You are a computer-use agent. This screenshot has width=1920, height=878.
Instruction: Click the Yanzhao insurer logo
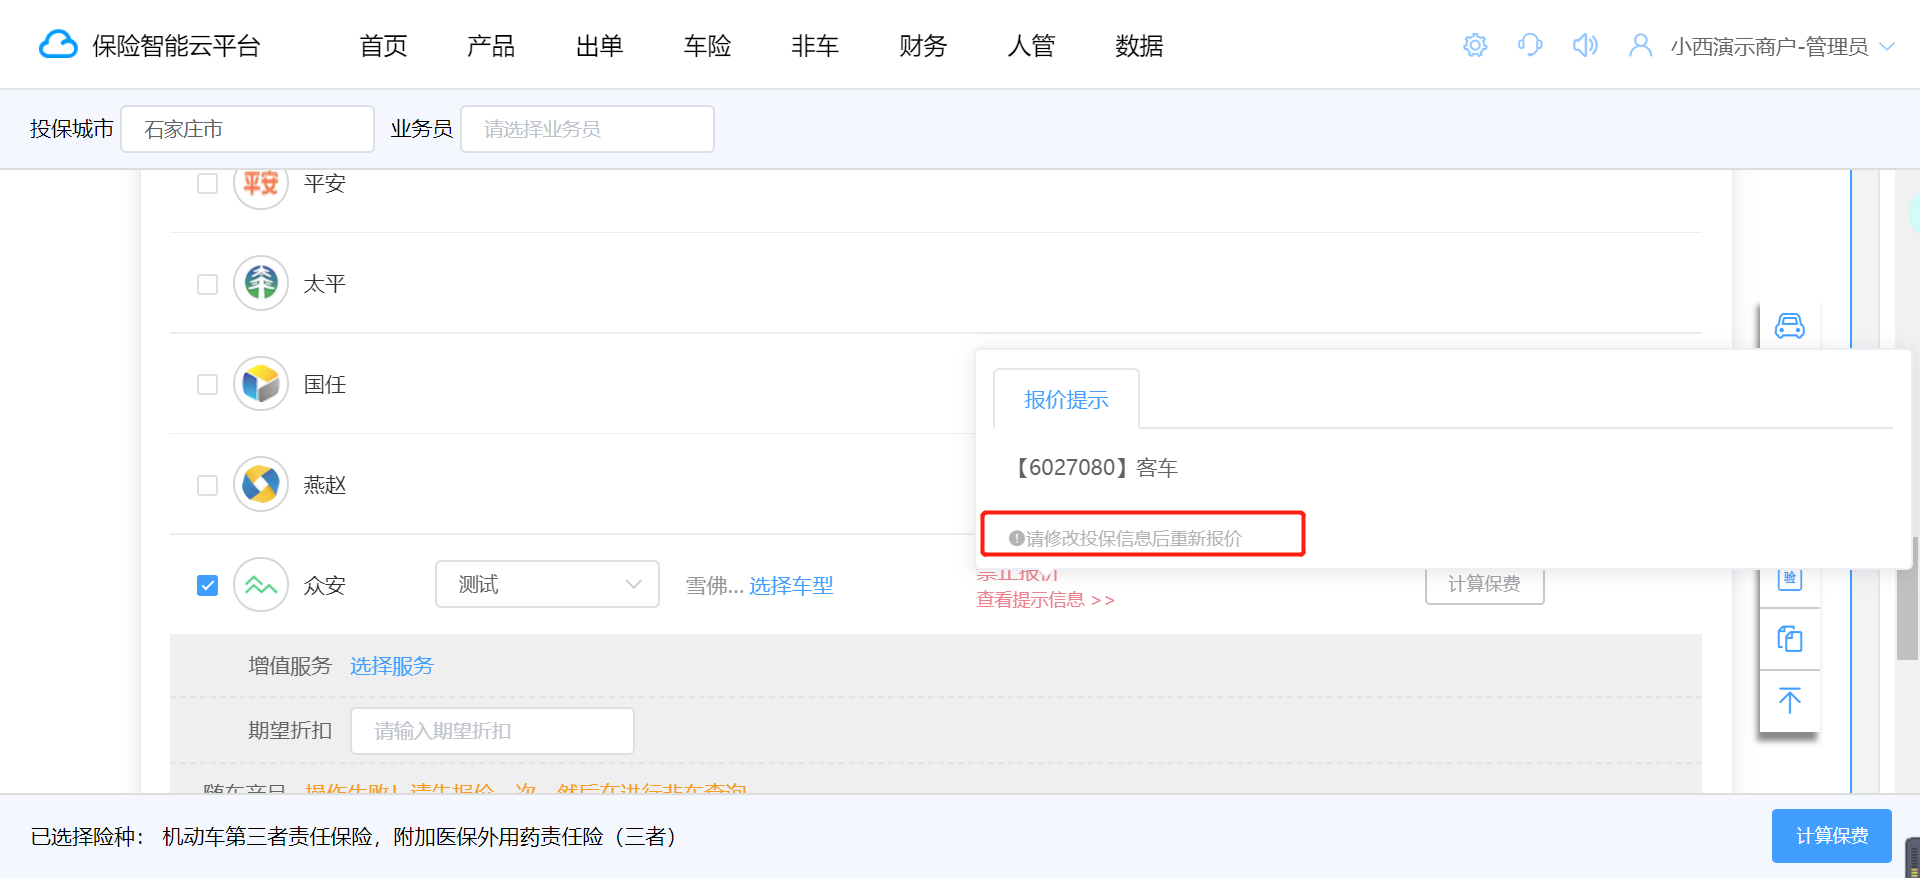click(x=261, y=484)
